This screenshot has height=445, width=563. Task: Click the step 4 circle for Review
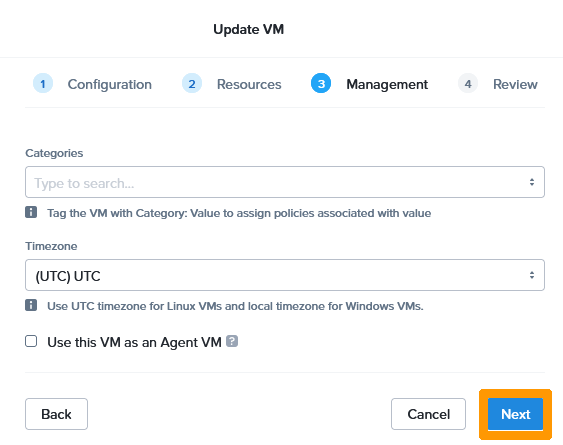[468, 84]
